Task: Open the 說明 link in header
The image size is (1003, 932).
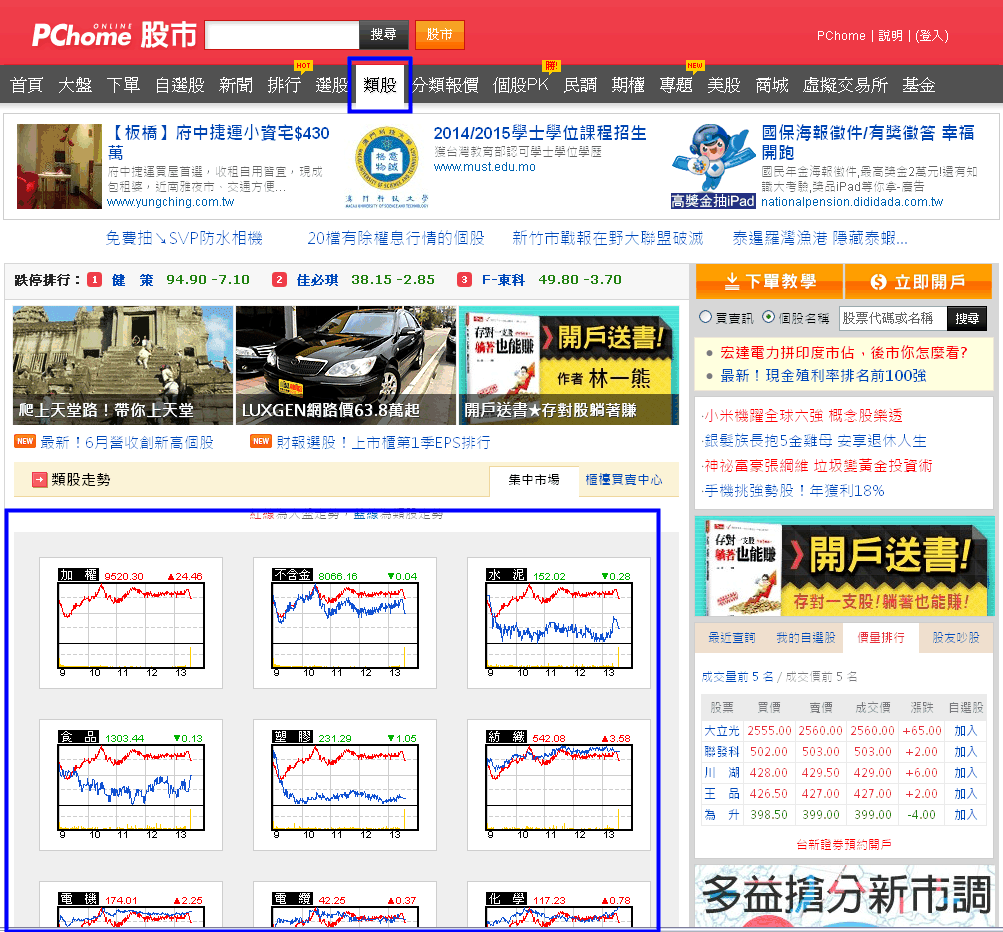Action: click(x=890, y=36)
